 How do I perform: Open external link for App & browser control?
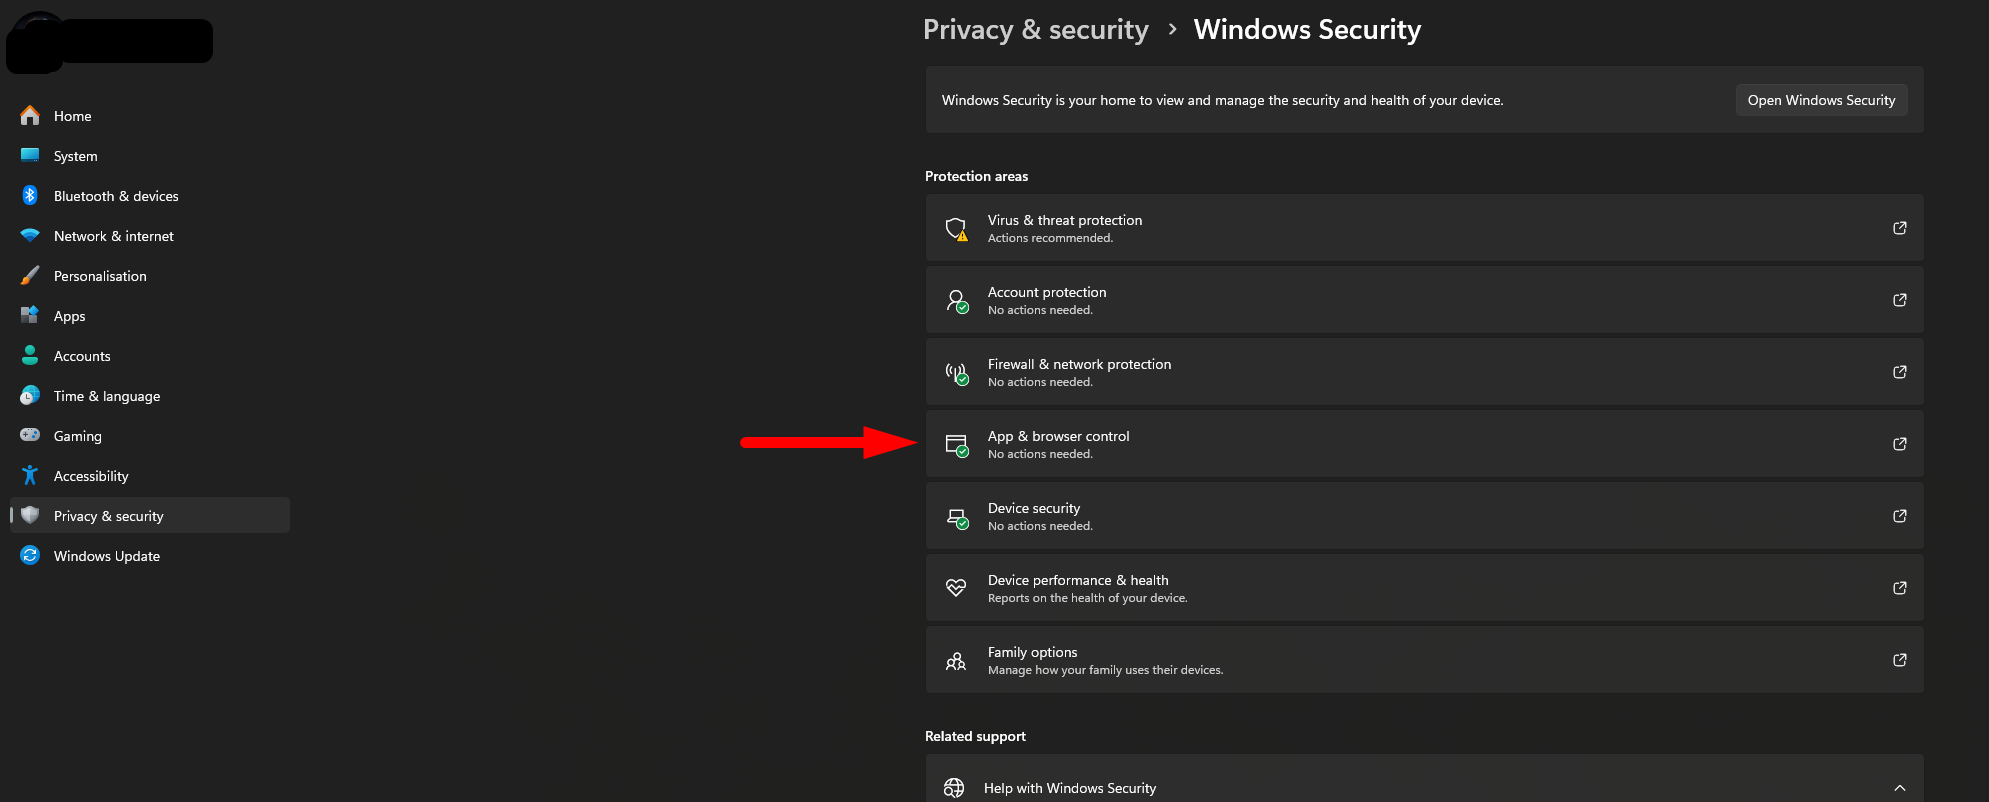(1900, 444)
